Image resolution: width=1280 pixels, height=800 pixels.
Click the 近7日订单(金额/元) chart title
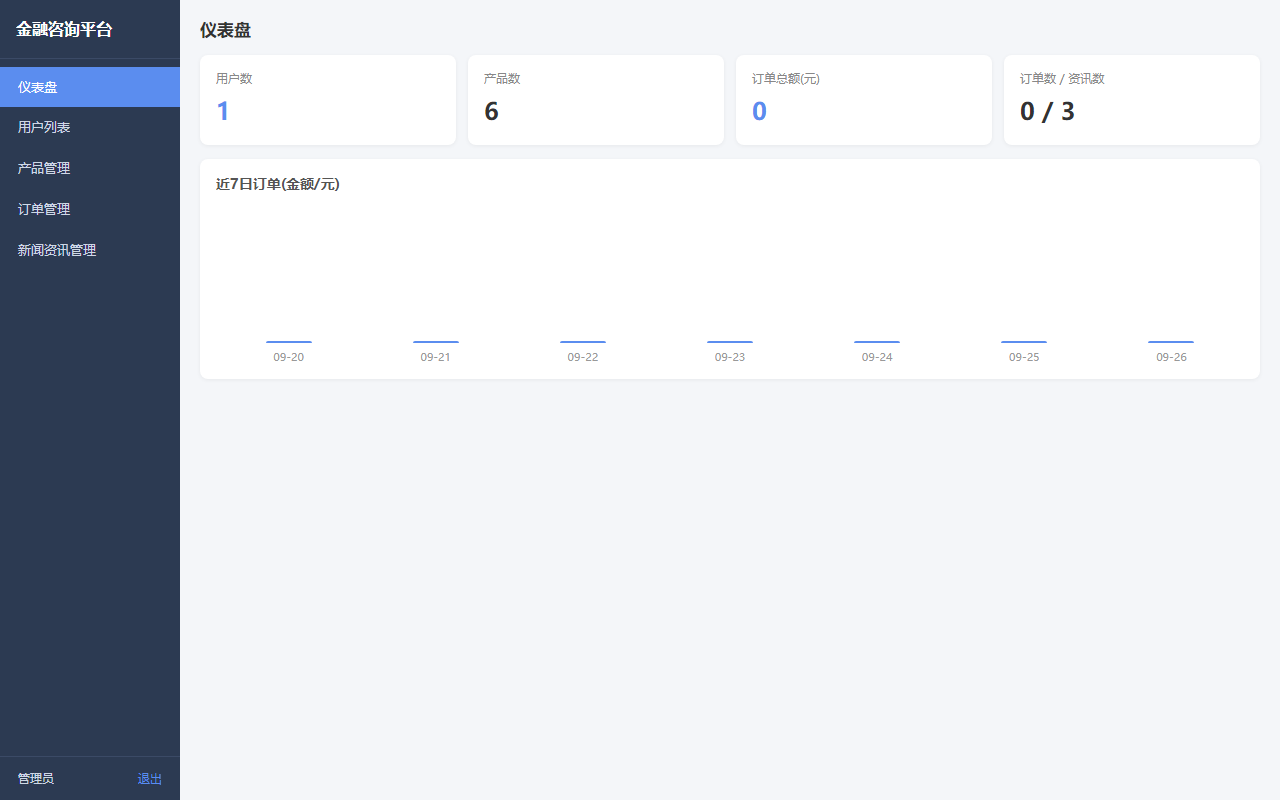click(278, 184)
